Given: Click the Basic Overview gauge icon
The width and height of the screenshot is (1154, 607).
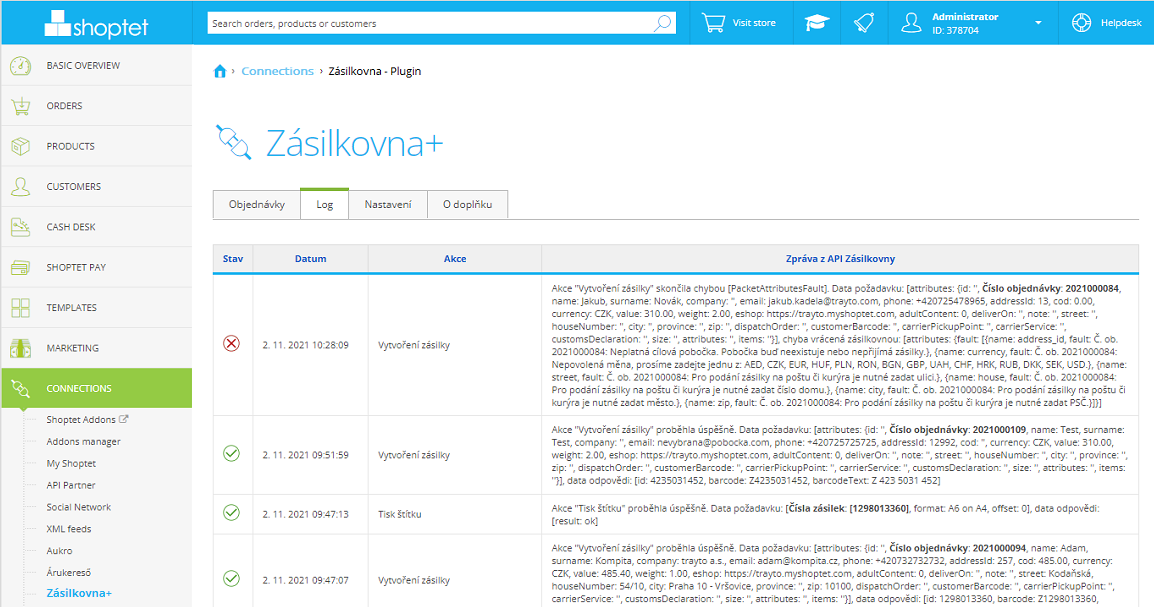Looking at the screenshot, I should [x=21, y=65].
